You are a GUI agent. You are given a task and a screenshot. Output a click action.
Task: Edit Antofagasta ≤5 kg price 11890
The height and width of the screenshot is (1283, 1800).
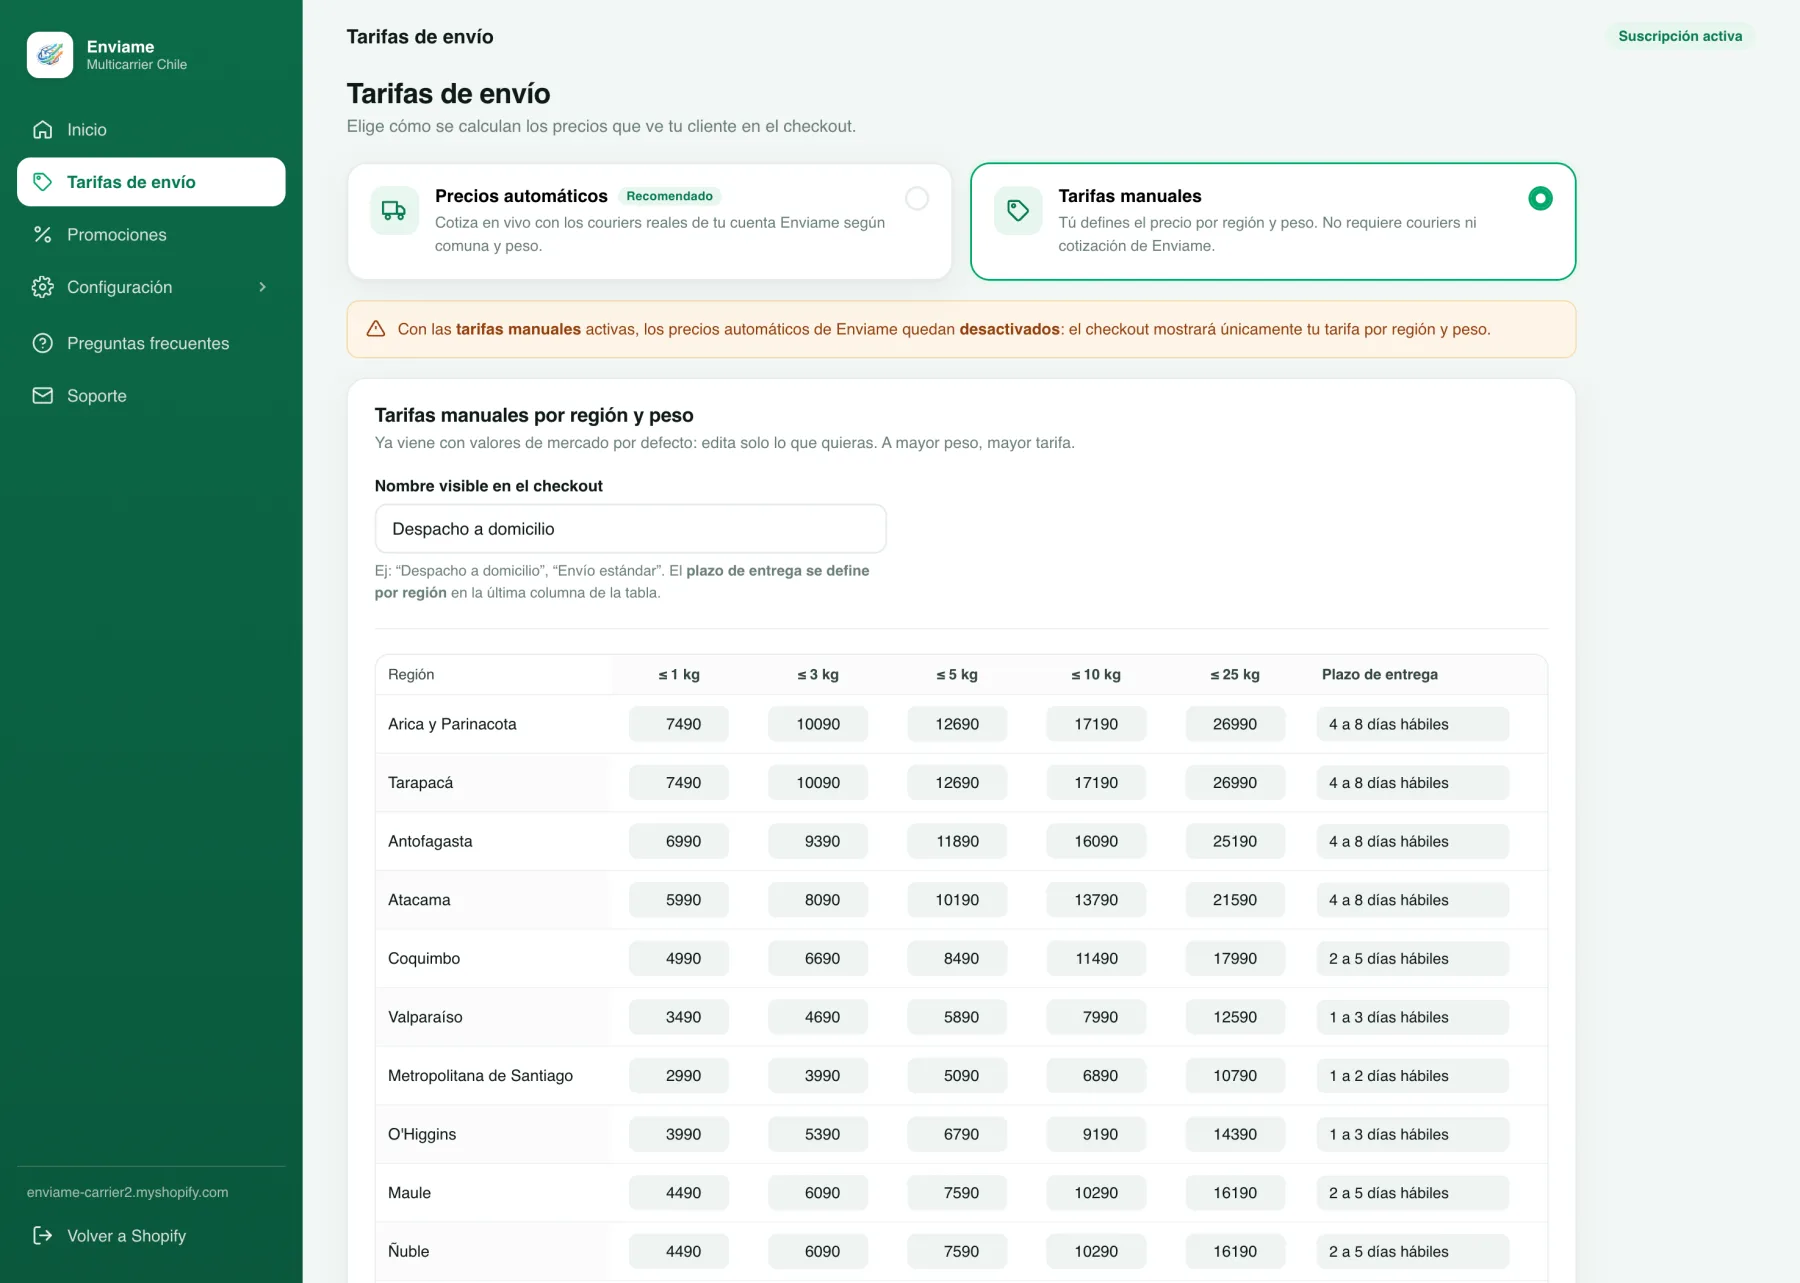(x=957, y=841)
